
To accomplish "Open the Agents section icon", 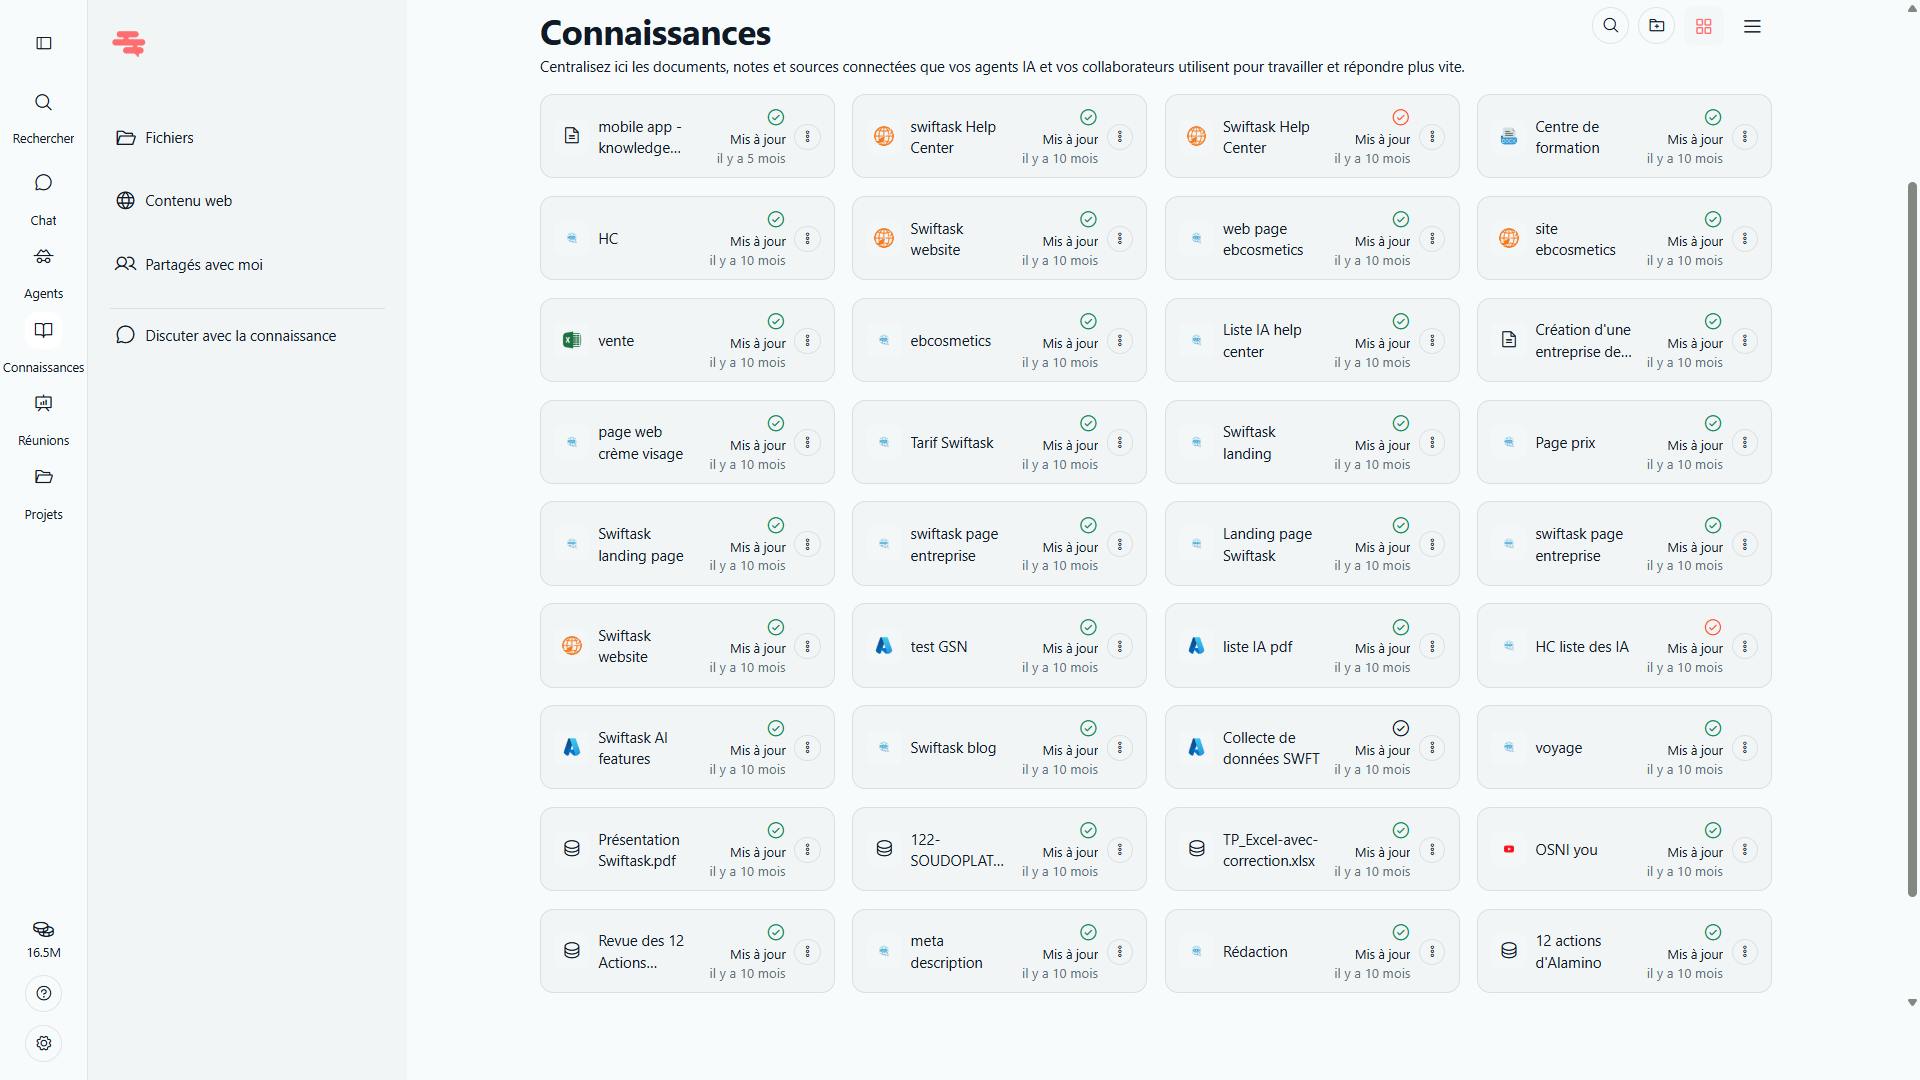I will pos(43,258).
